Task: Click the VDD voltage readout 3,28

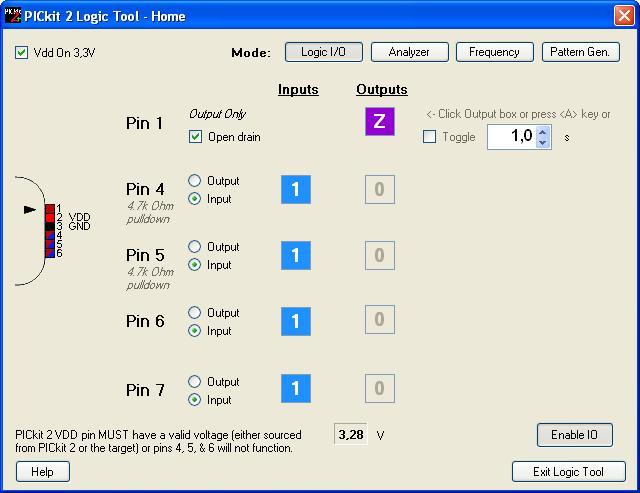Action: pyautogui.click(x=351, y=435)
